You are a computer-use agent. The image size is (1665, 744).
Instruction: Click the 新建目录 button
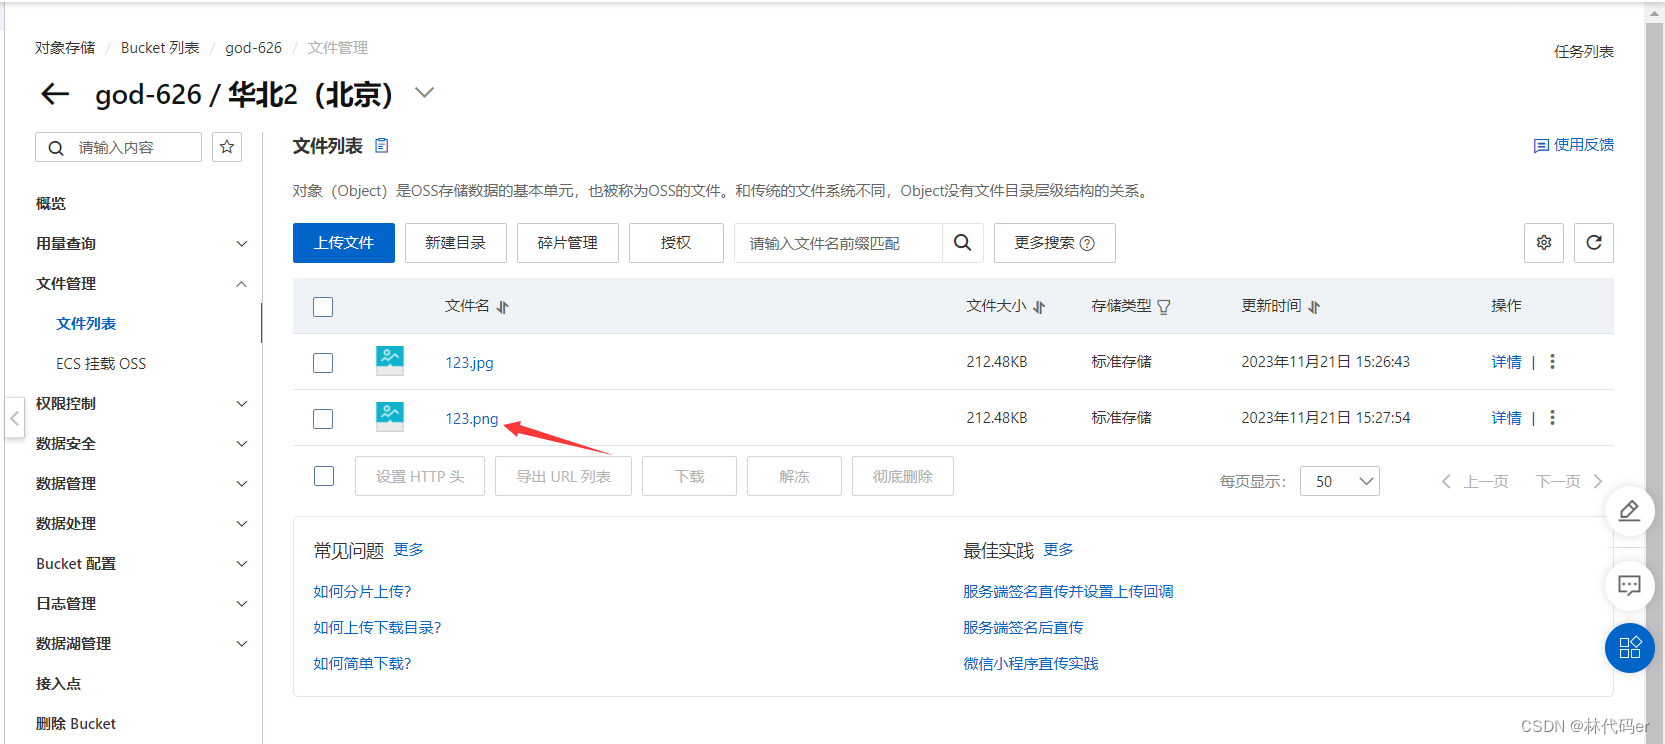coord(456,243)
